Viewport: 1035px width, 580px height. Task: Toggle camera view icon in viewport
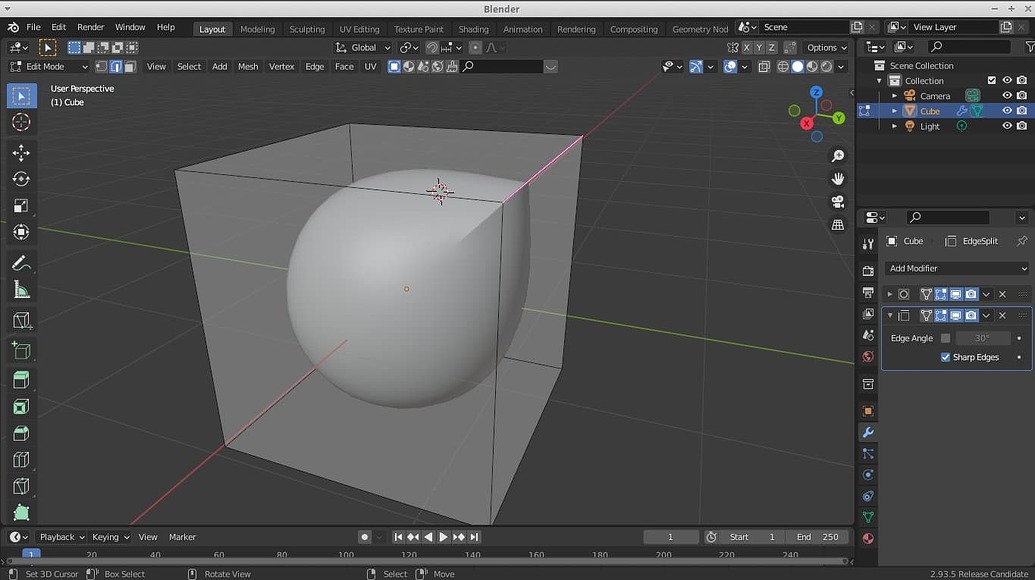coord(838,202)
